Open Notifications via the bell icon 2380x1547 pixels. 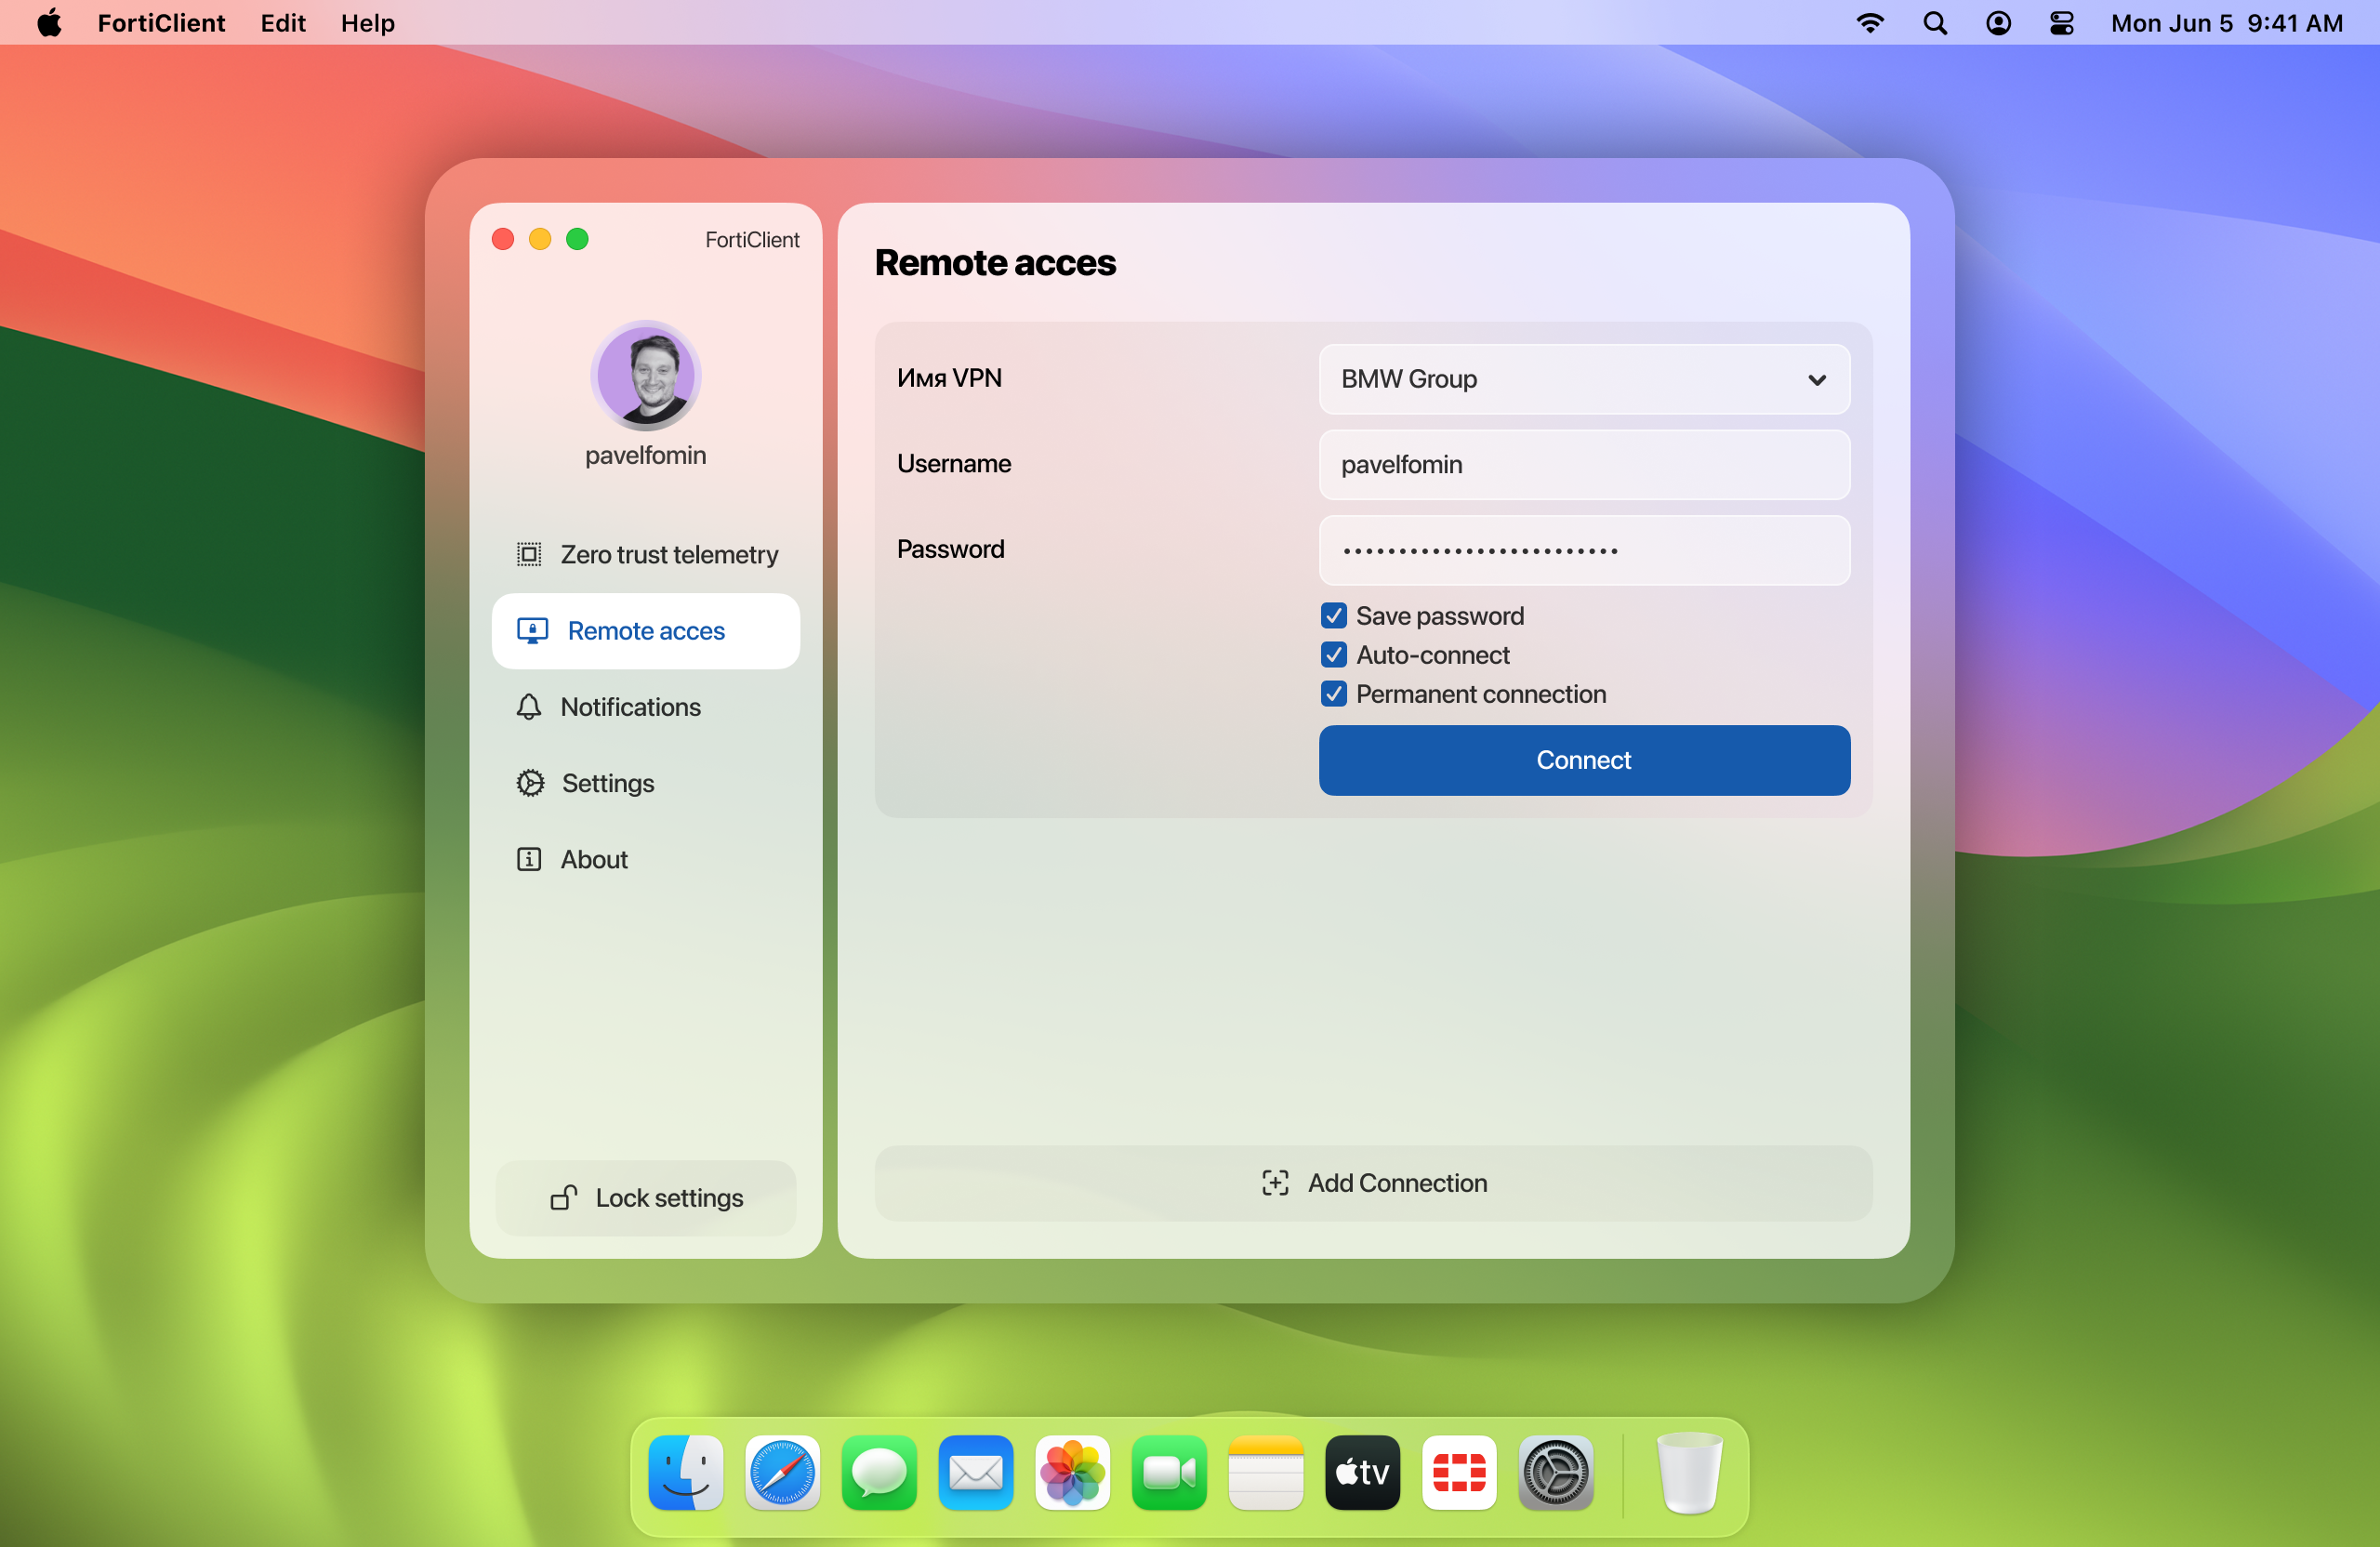[x=529, y=707]
